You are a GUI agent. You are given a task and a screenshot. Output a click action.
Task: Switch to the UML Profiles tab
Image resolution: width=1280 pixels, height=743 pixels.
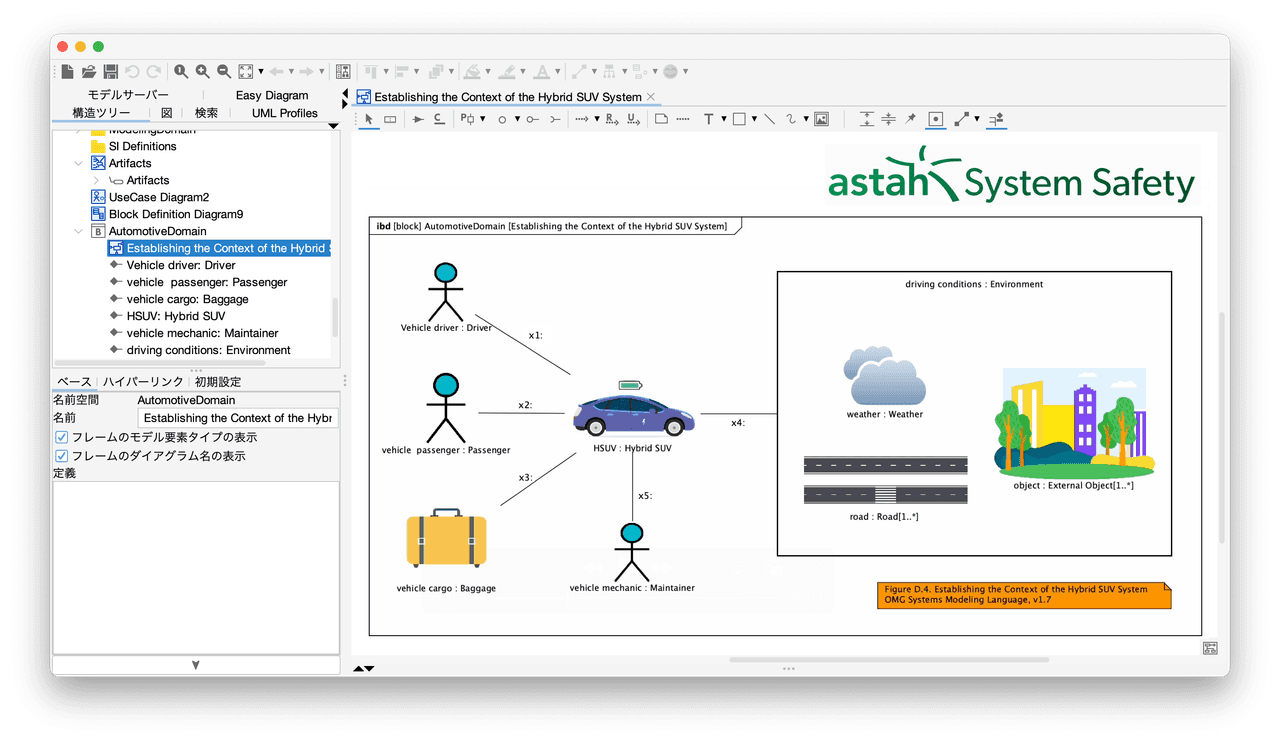click(x=285, y=113)
